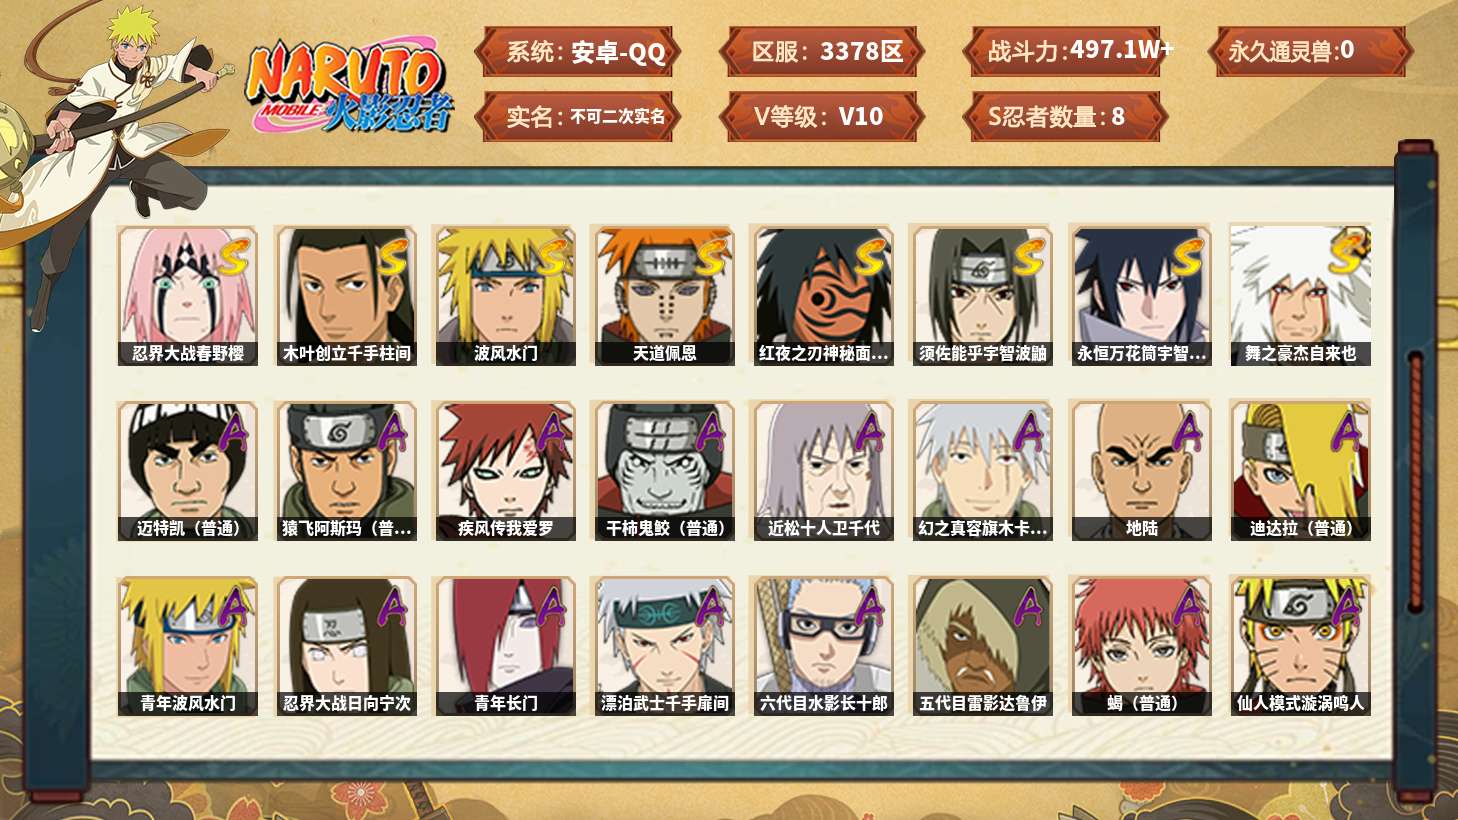Image resolution: width=1458 pixels, height=820 pixels.
Task: Click the Naruto Mobile 火影忍者 logo
Action: click(350, 87)
